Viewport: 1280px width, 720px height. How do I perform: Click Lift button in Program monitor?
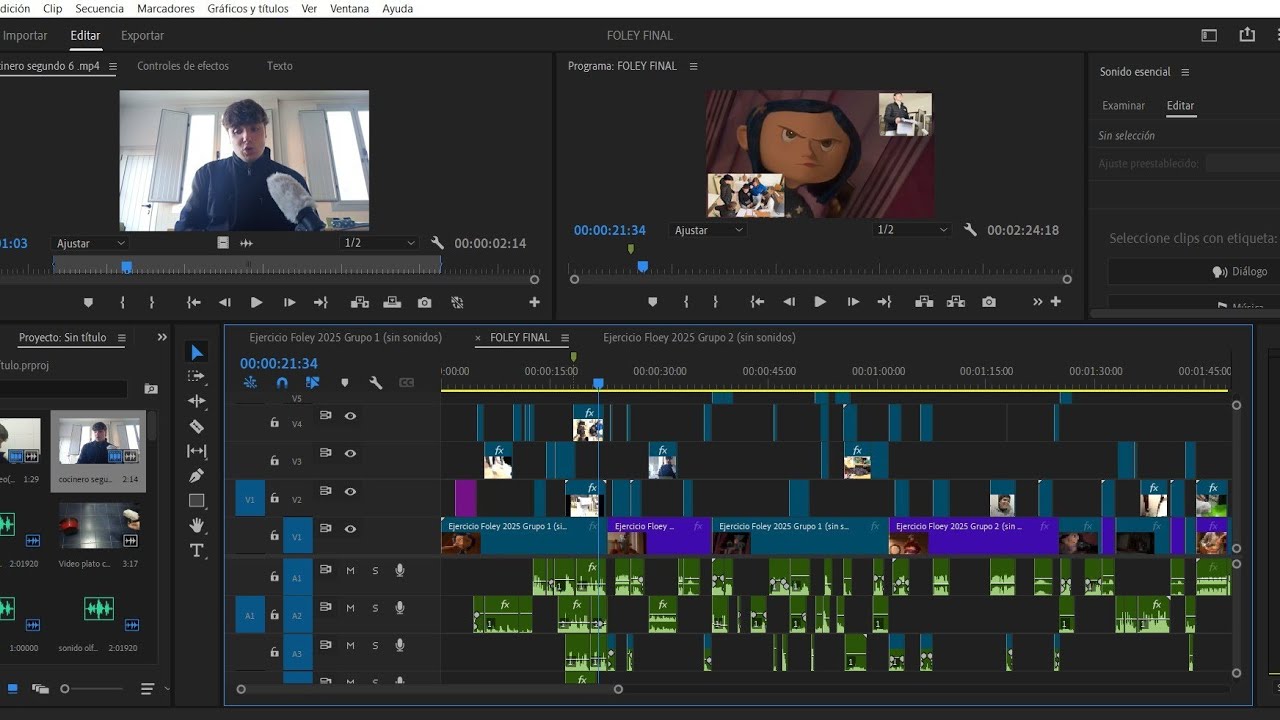pos(924,302)
